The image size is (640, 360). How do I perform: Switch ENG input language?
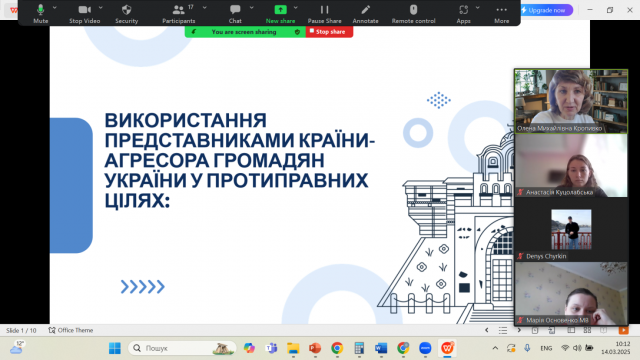click(546, 348)
